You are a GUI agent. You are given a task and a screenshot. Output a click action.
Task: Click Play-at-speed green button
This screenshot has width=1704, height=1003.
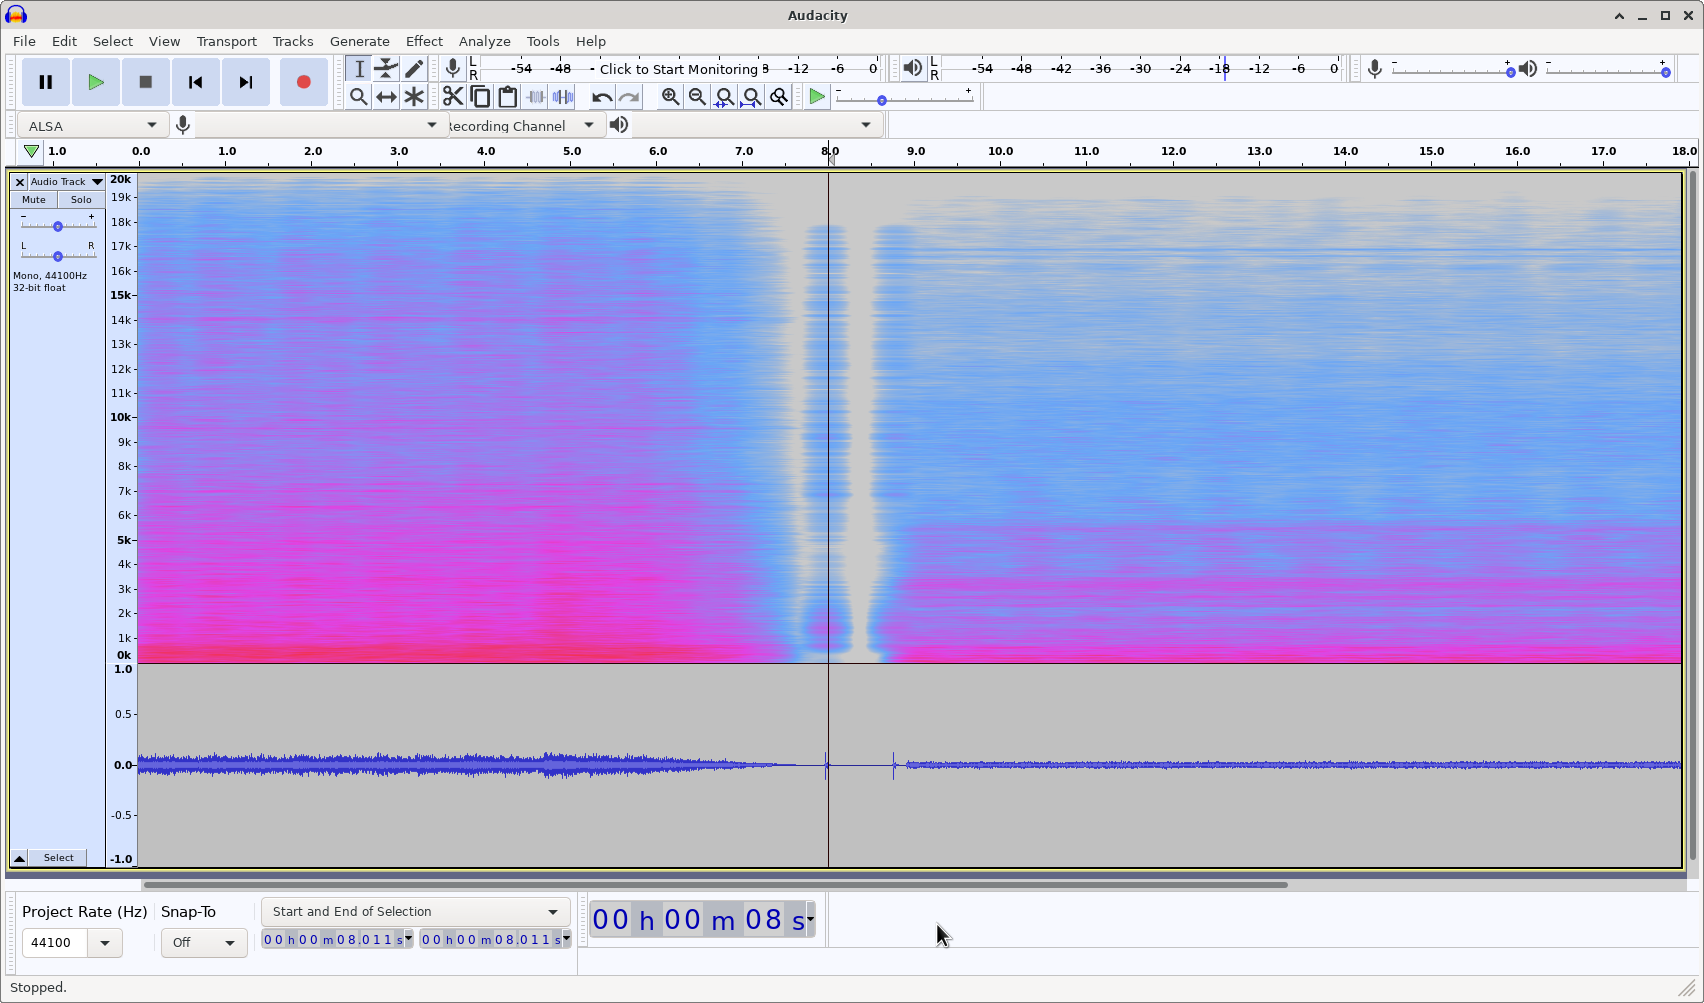click(x=817, y=97)
